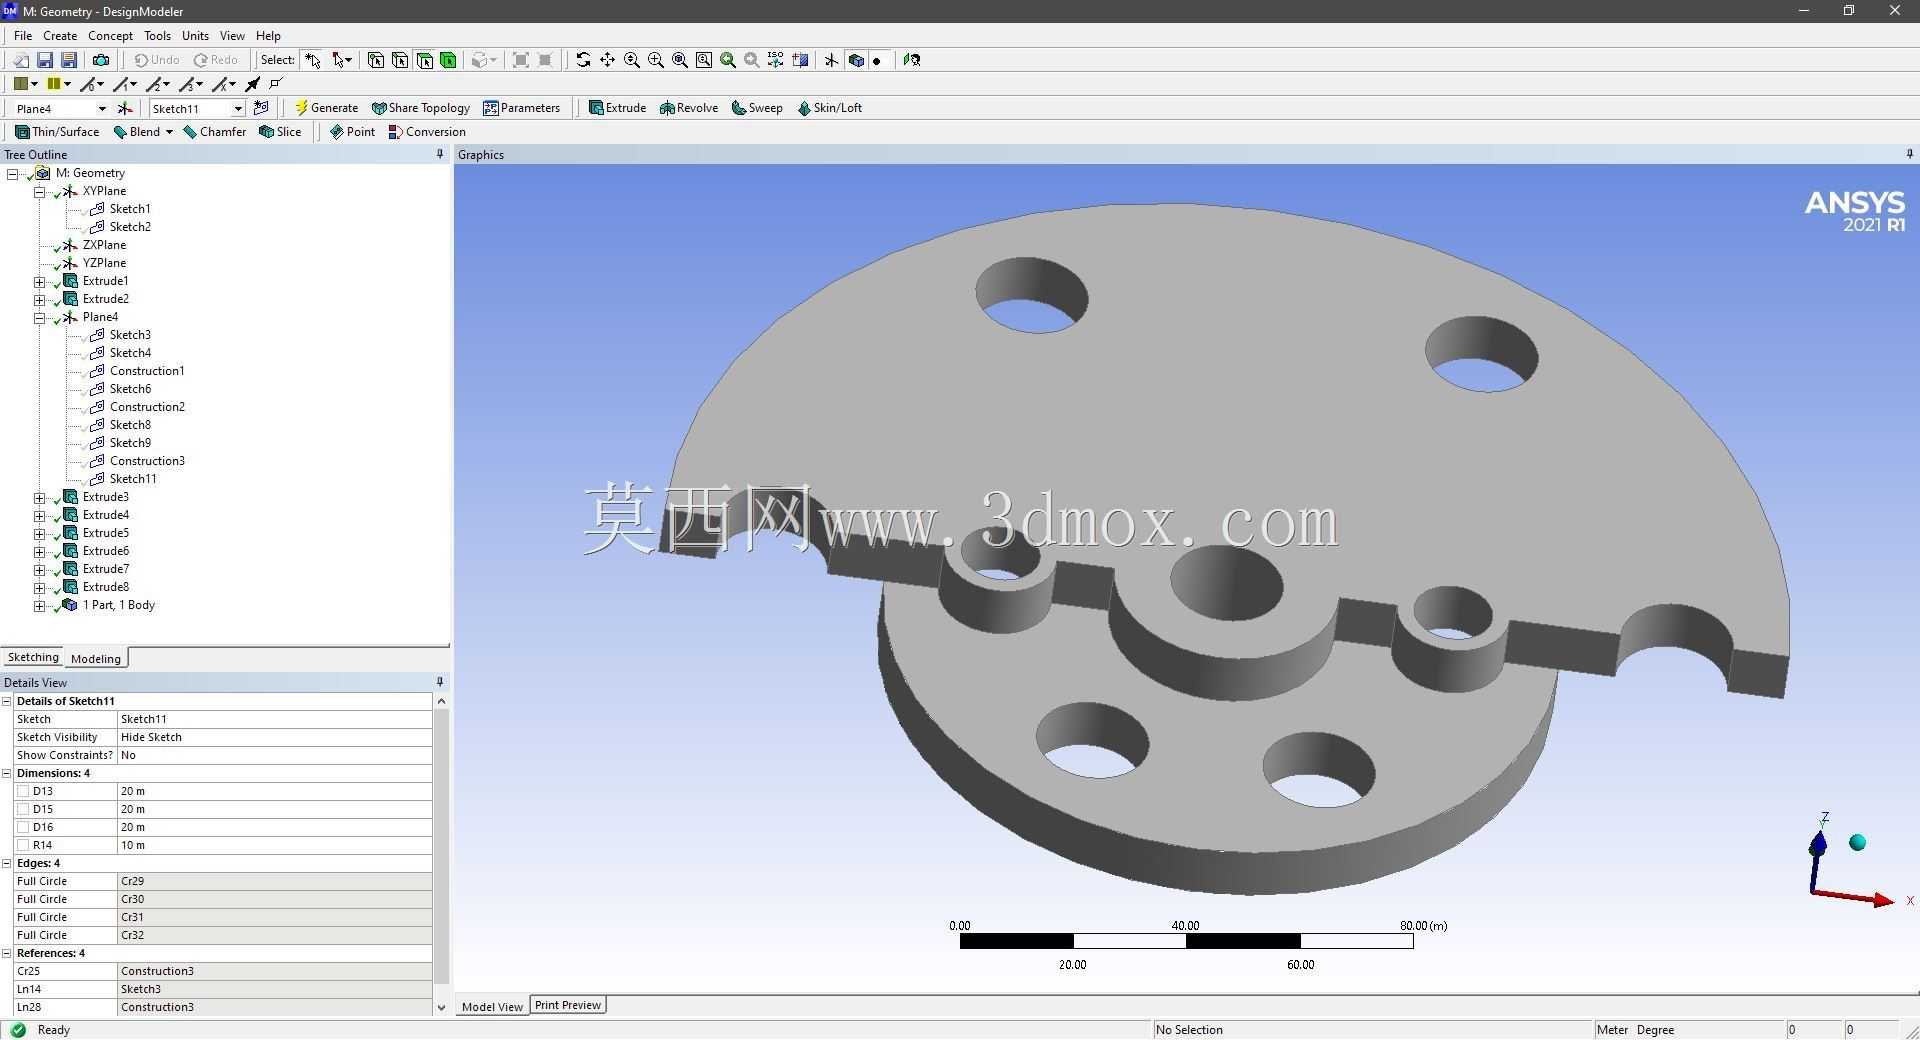Click the Save project icon
Image resolution: width=1920 pixels, height=1040 pixels.
coord(45,60)
